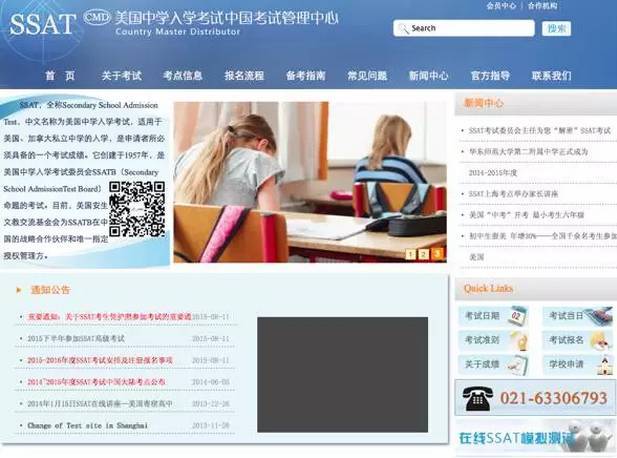This screenshot has height=458, width=617.
Task: Open the 考试日期 quick link
Action: tap(482, 316)
